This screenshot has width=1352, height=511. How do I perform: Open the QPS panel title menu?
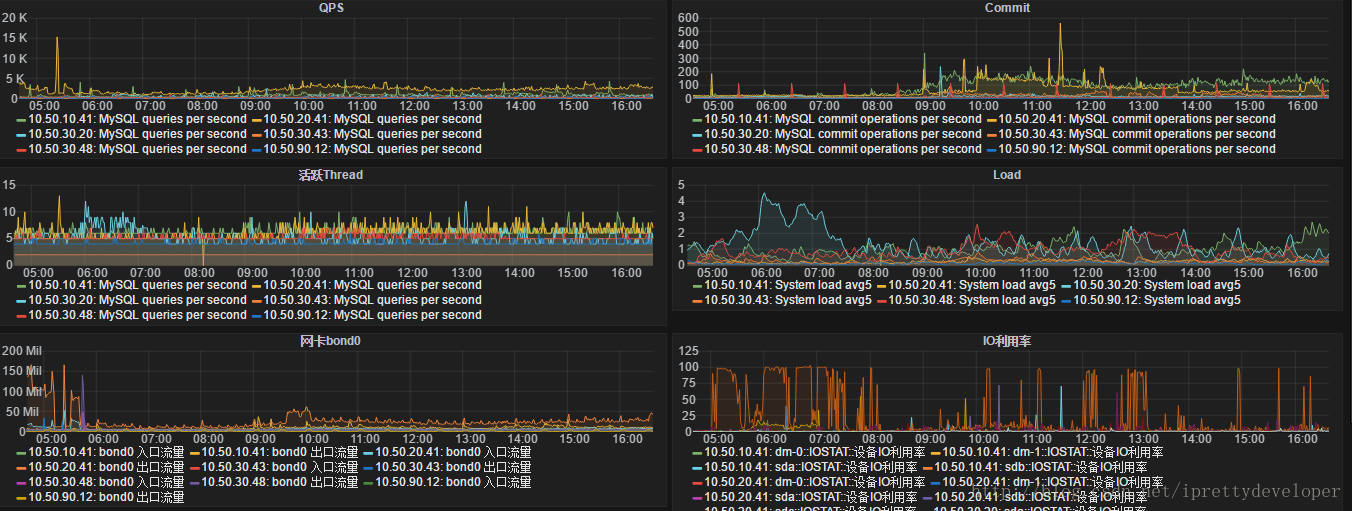pos(333,7)
